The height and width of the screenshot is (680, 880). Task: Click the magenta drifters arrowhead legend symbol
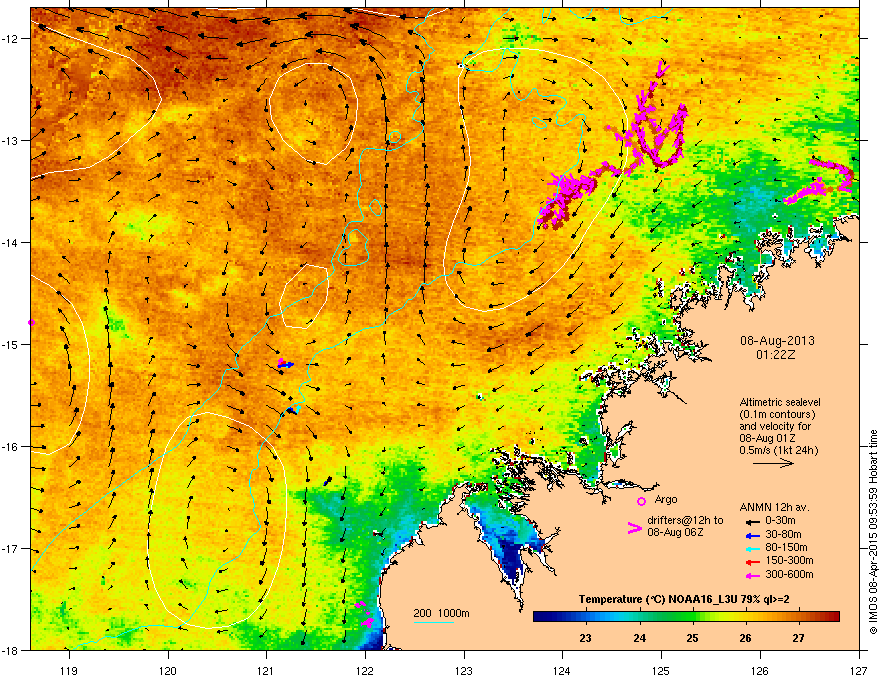tap(634, 528)
